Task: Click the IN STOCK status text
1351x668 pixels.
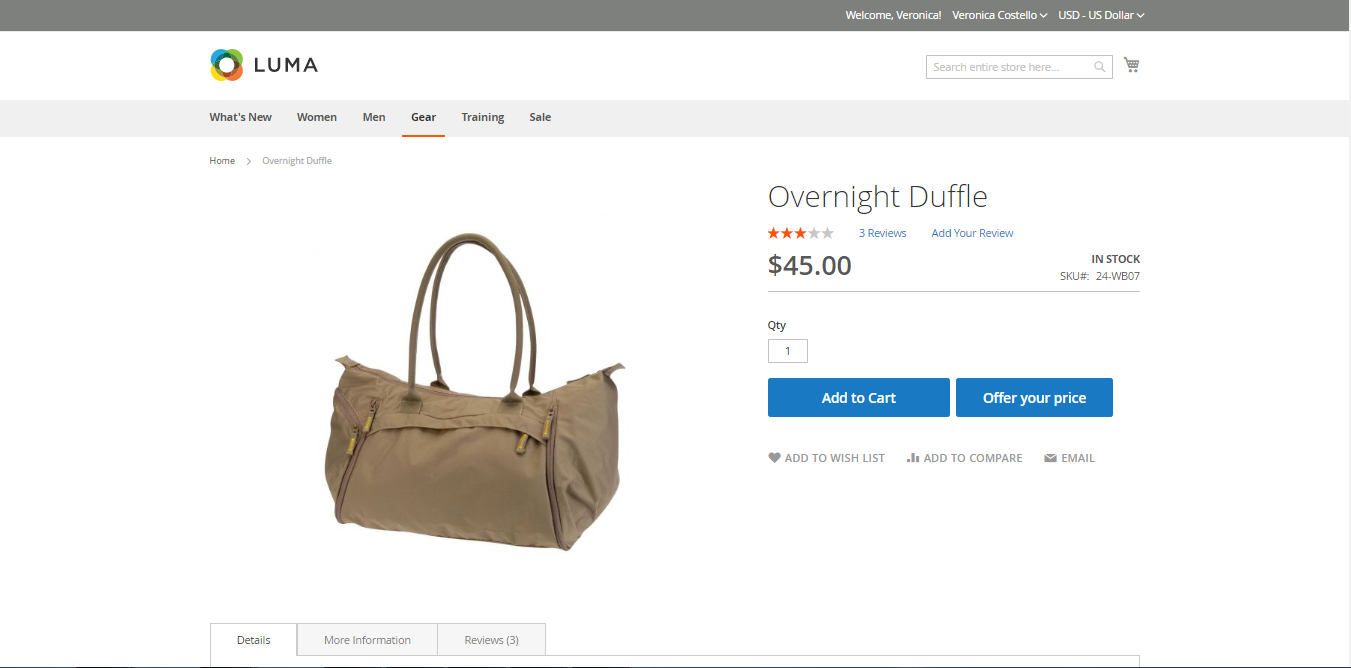Action: (x=1116, y=259)
